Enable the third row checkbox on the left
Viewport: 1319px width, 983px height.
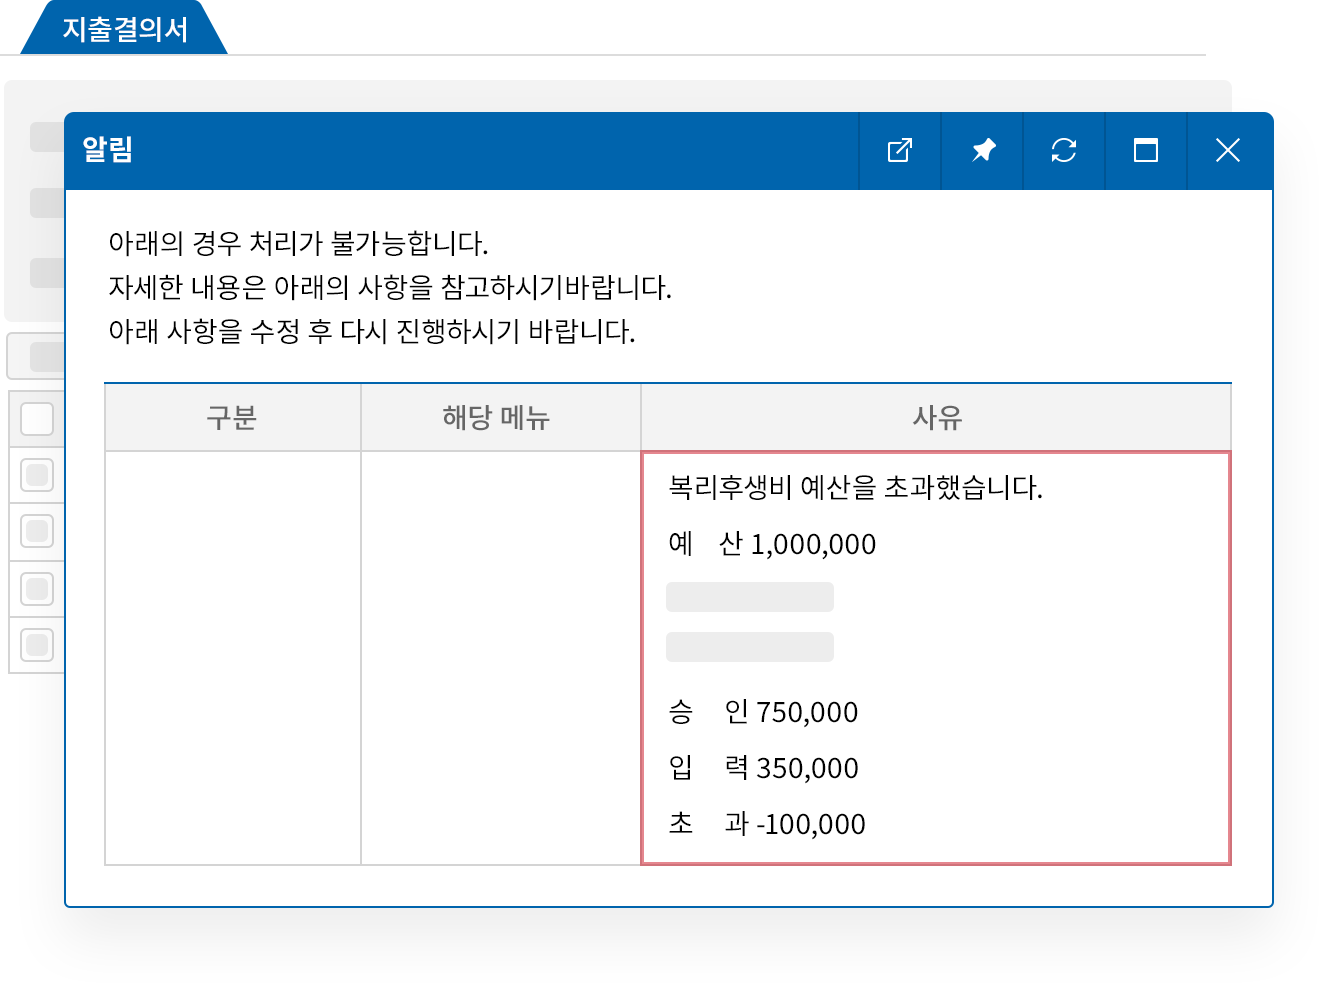coord(38,531)
